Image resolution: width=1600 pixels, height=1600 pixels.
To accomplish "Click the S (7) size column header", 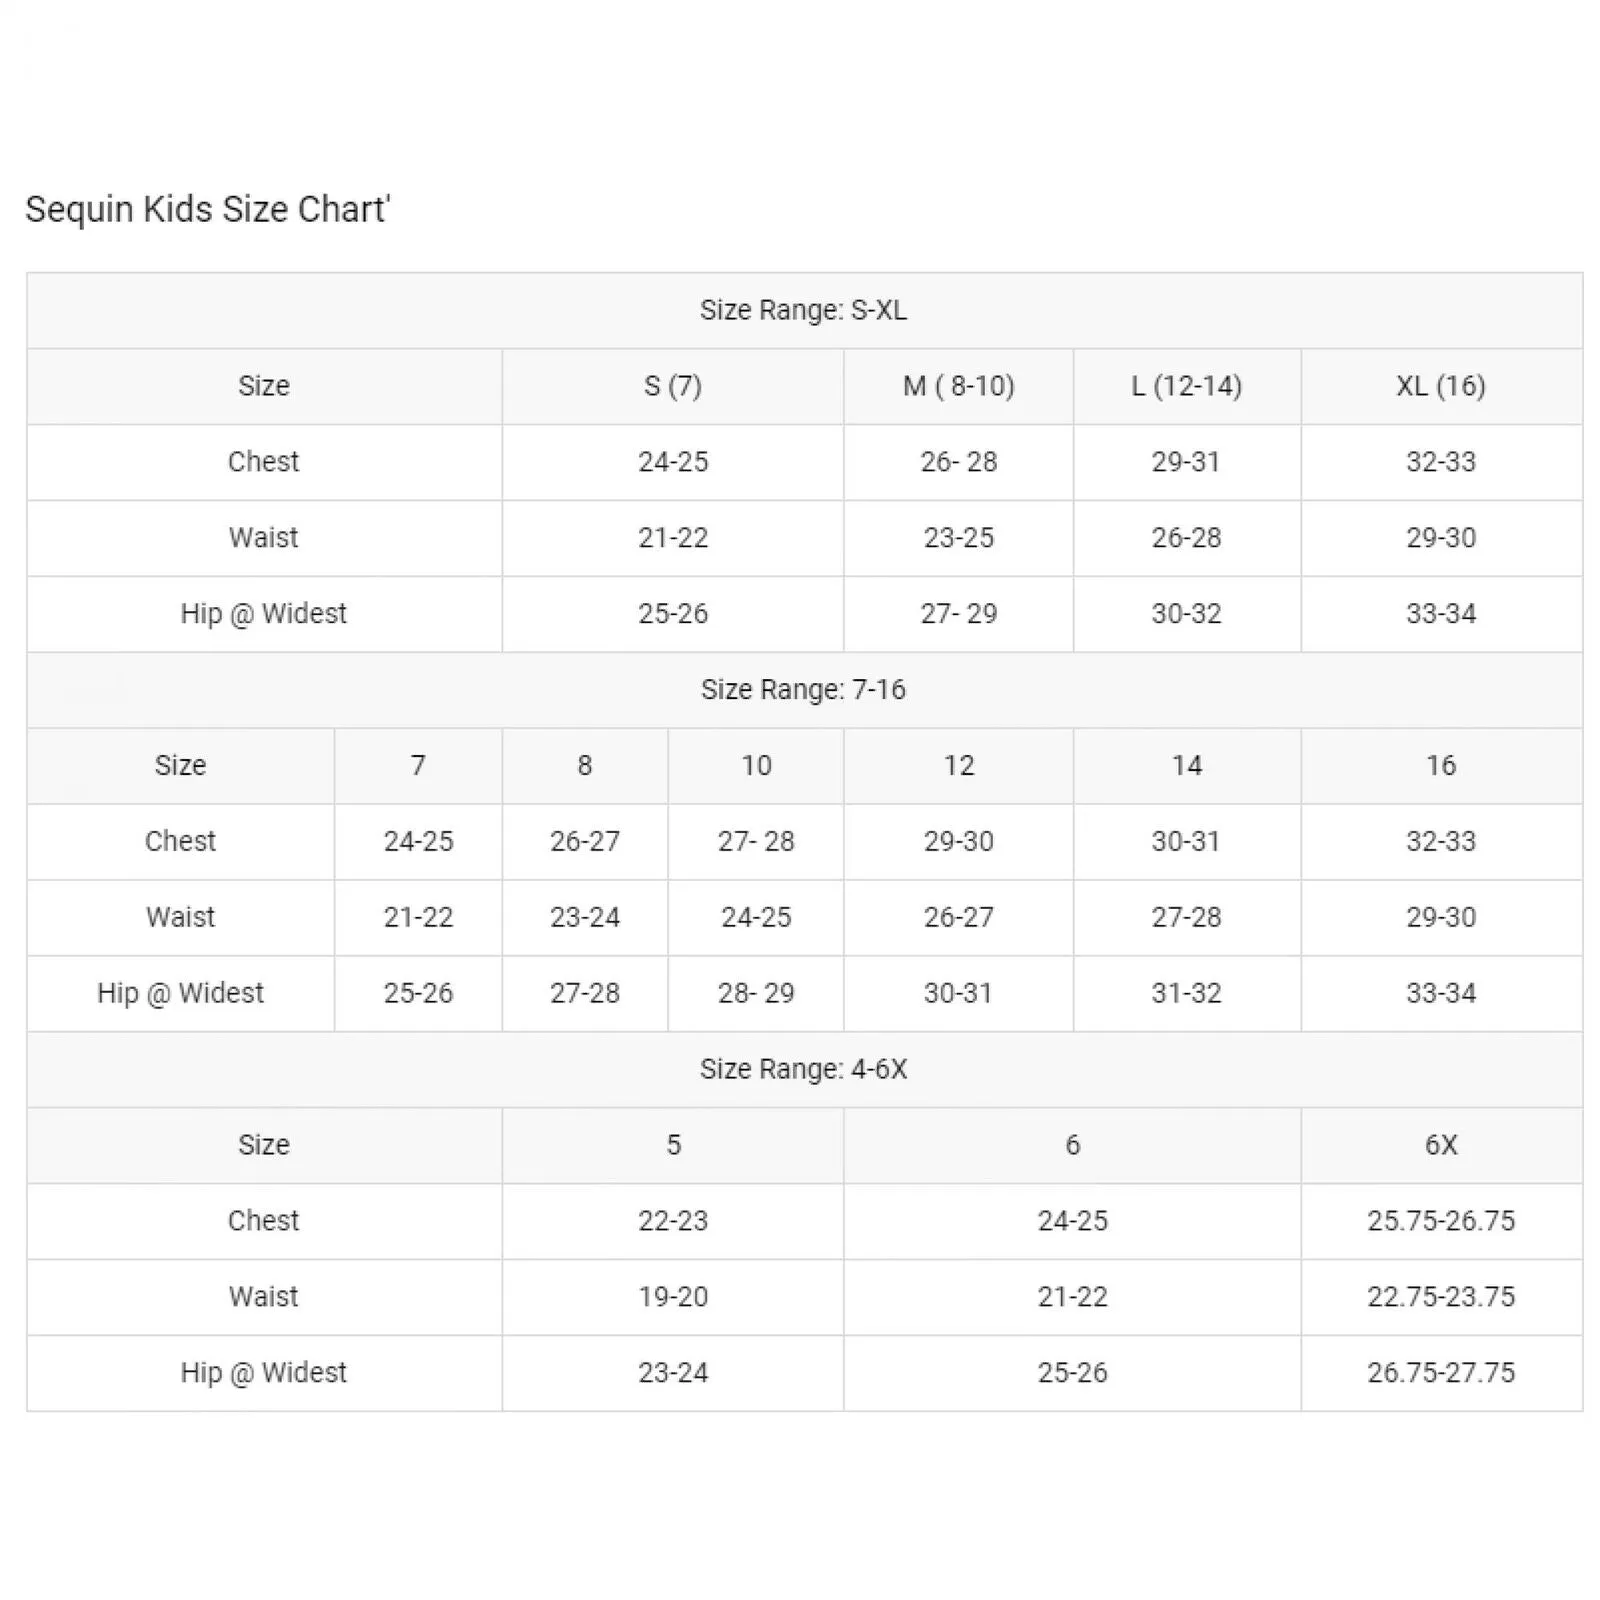I will point(673,386).
